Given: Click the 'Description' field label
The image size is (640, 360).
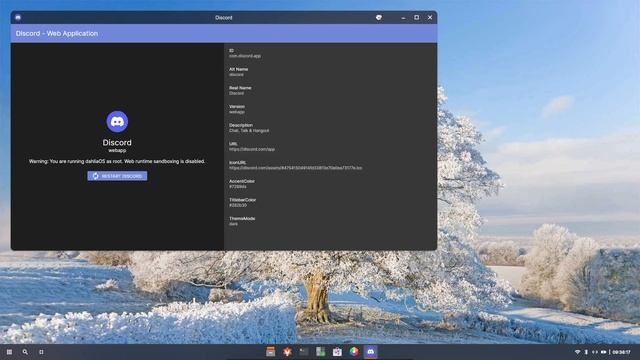Looking at the screenshot, I should point(241,125).
